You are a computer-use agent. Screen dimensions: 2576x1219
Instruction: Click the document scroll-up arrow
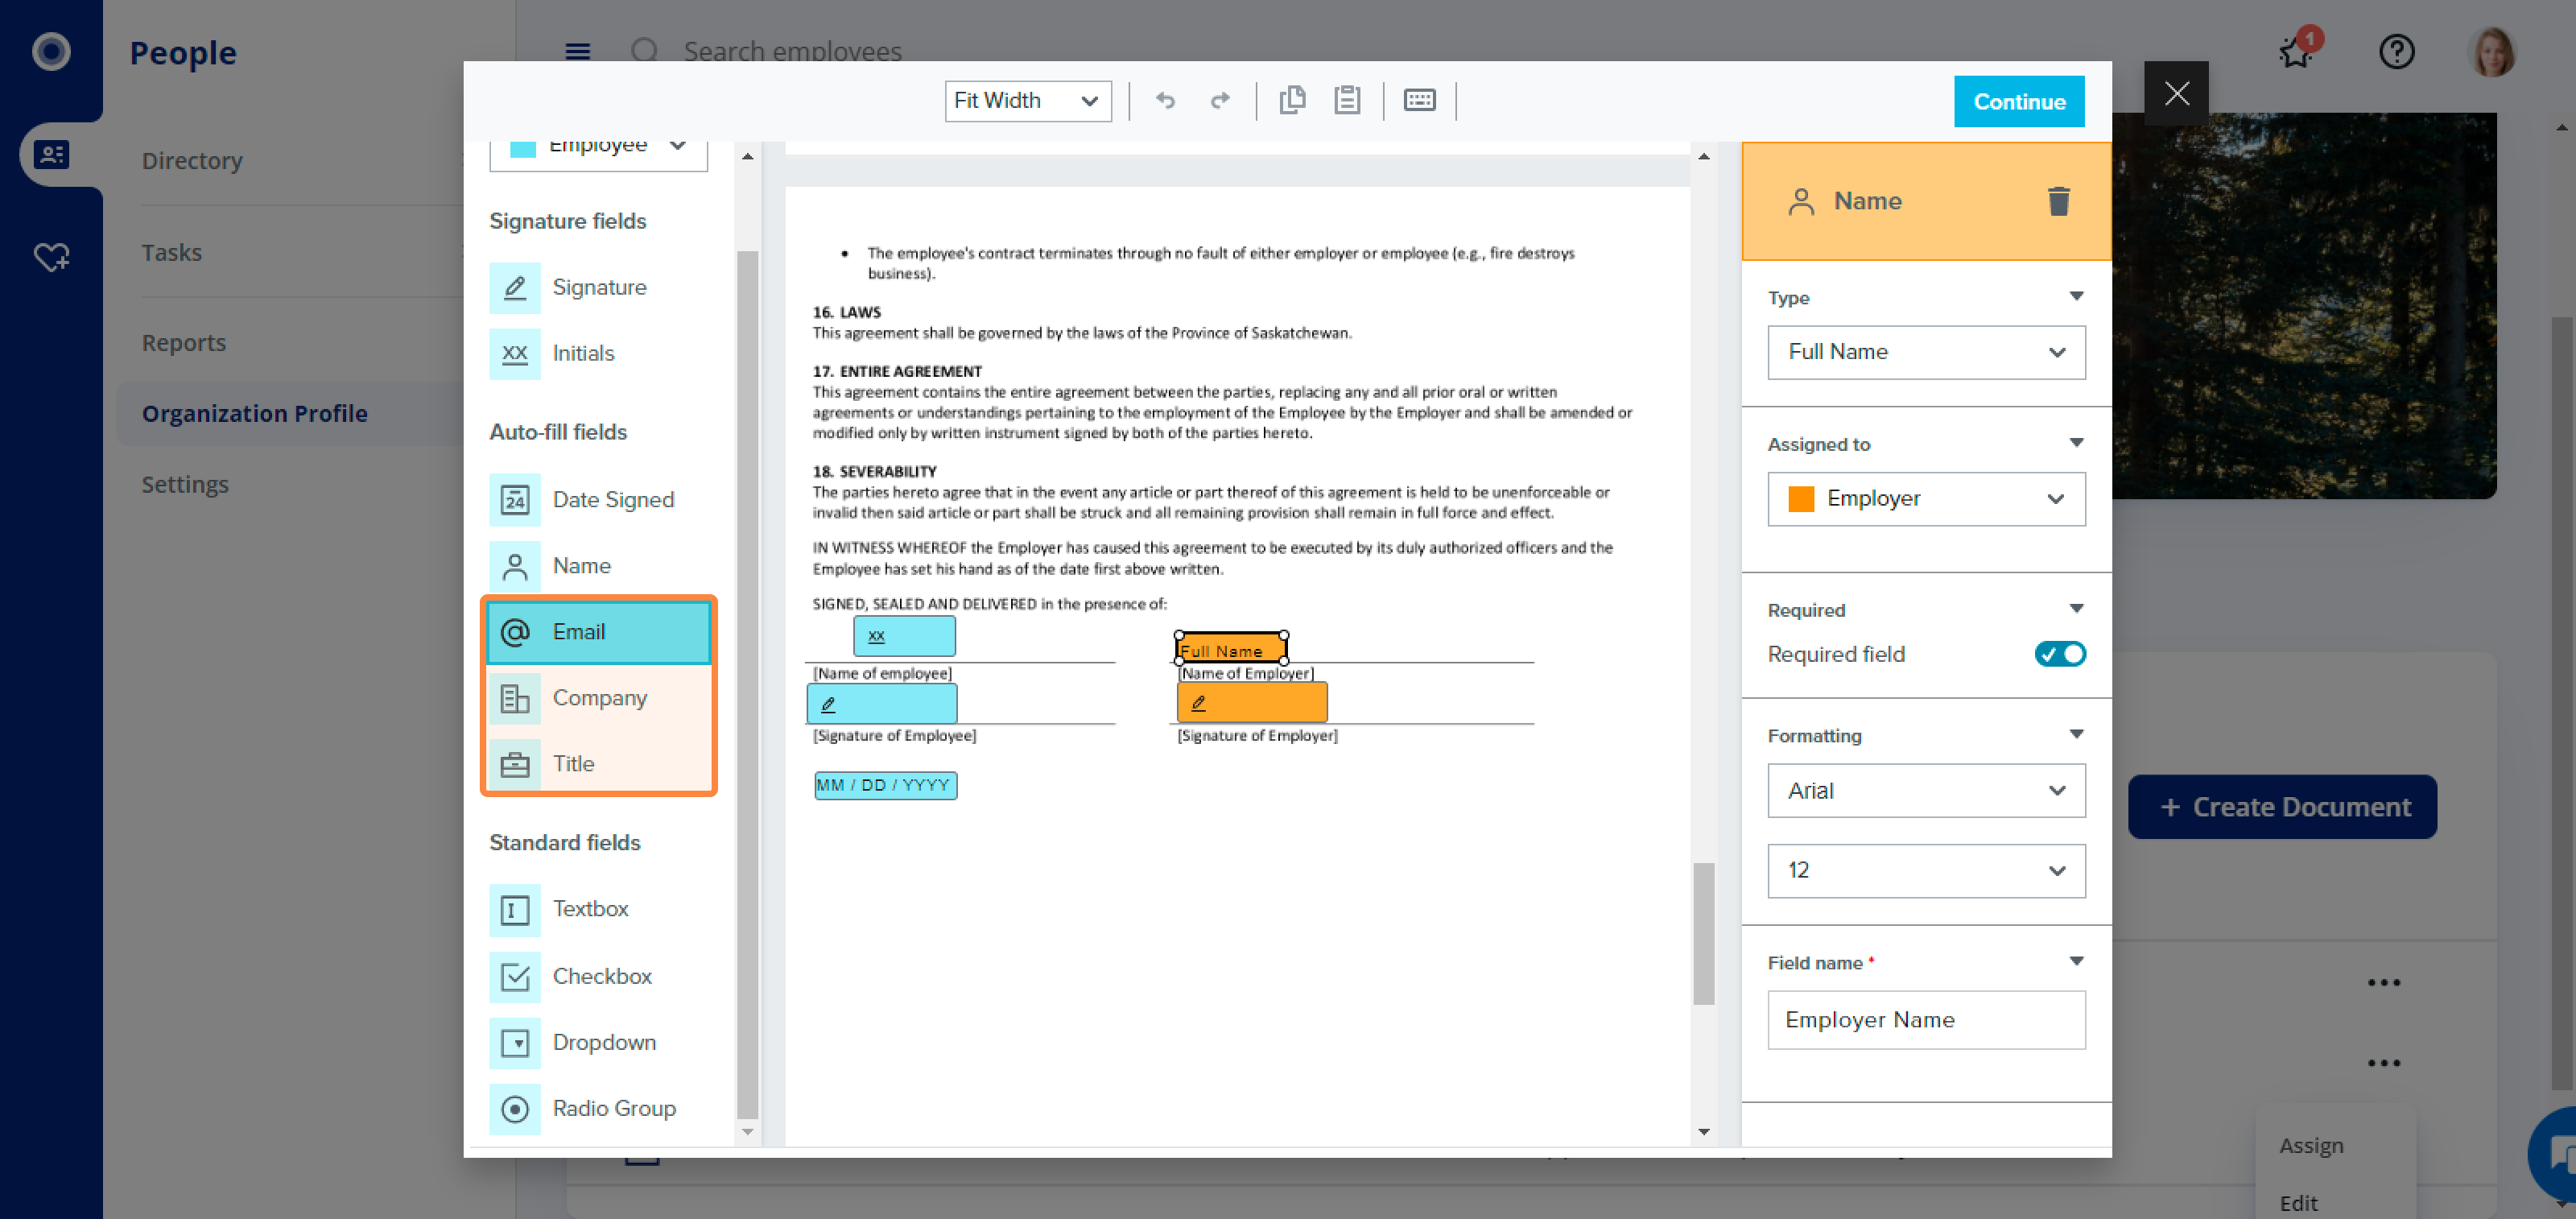point(1703,156)
